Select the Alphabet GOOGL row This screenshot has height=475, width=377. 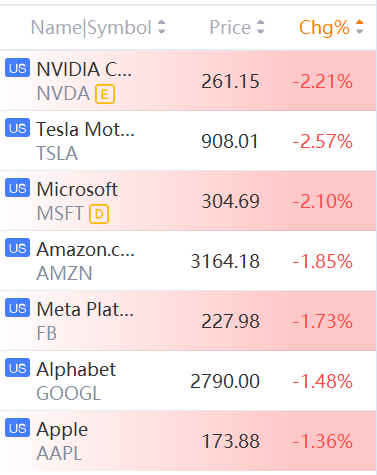point(188,381)
